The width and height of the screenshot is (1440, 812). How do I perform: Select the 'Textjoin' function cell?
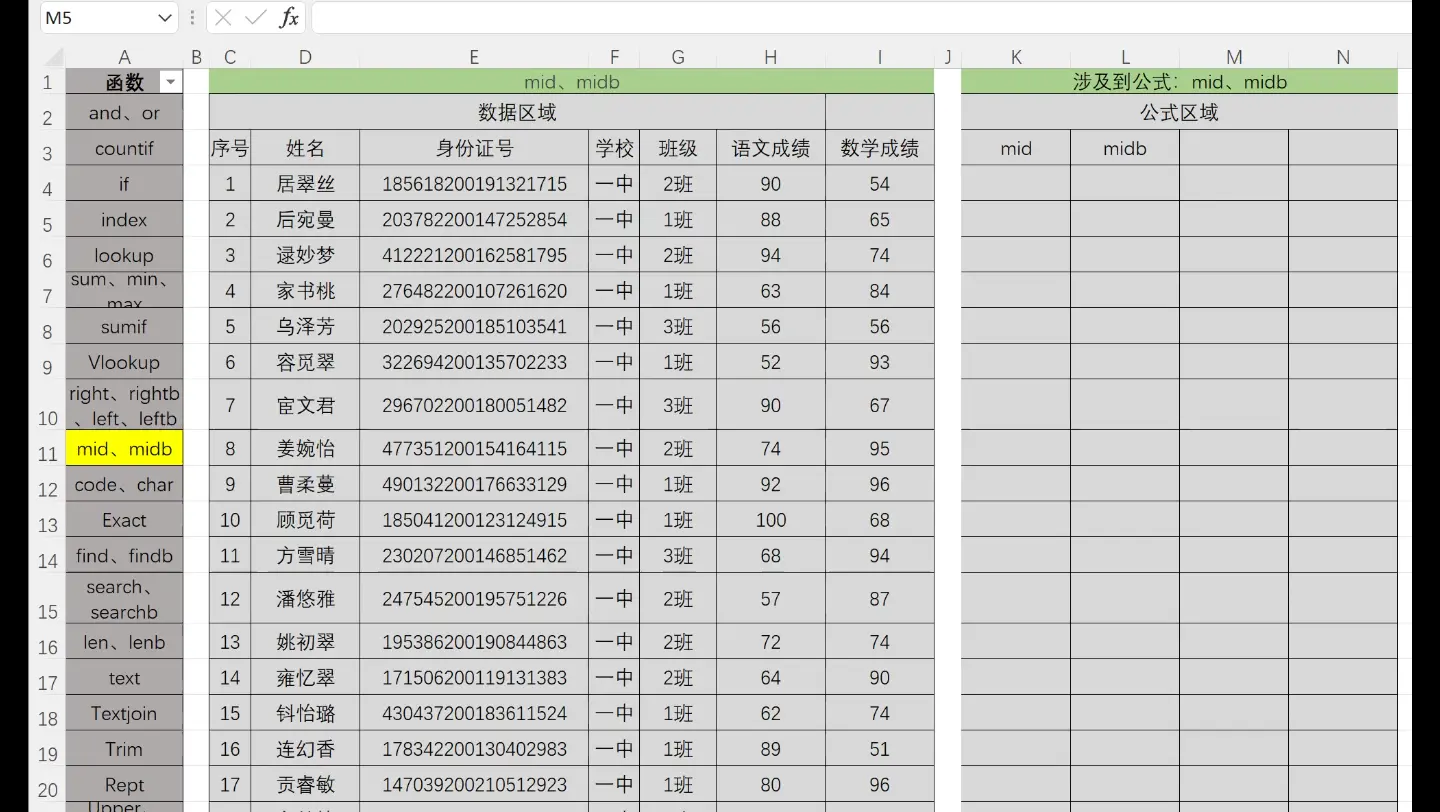coord(124,714)
